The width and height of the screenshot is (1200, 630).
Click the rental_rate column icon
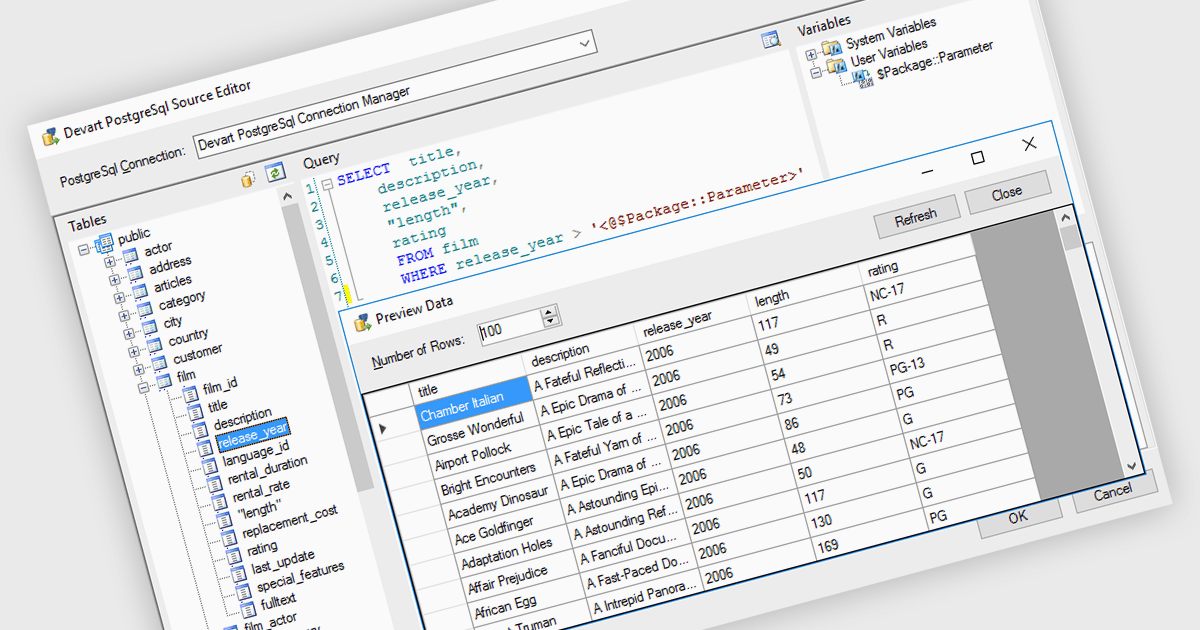pos(219,501)
